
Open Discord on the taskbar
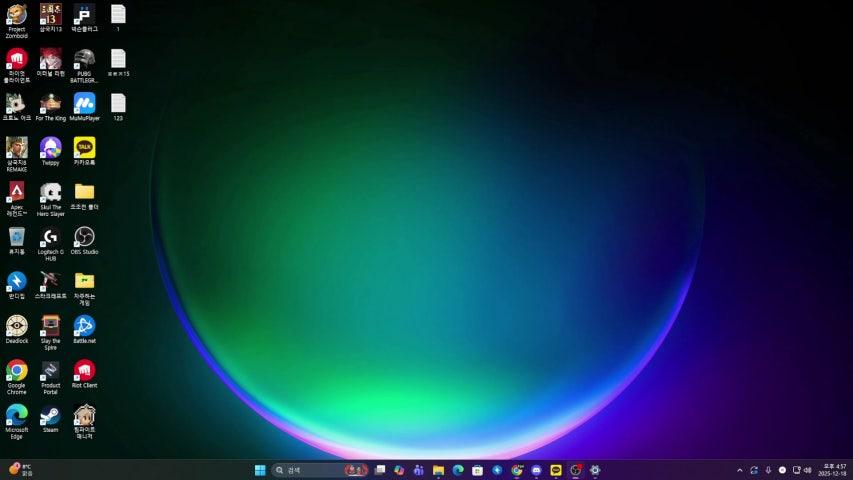(x=536, y=470)
